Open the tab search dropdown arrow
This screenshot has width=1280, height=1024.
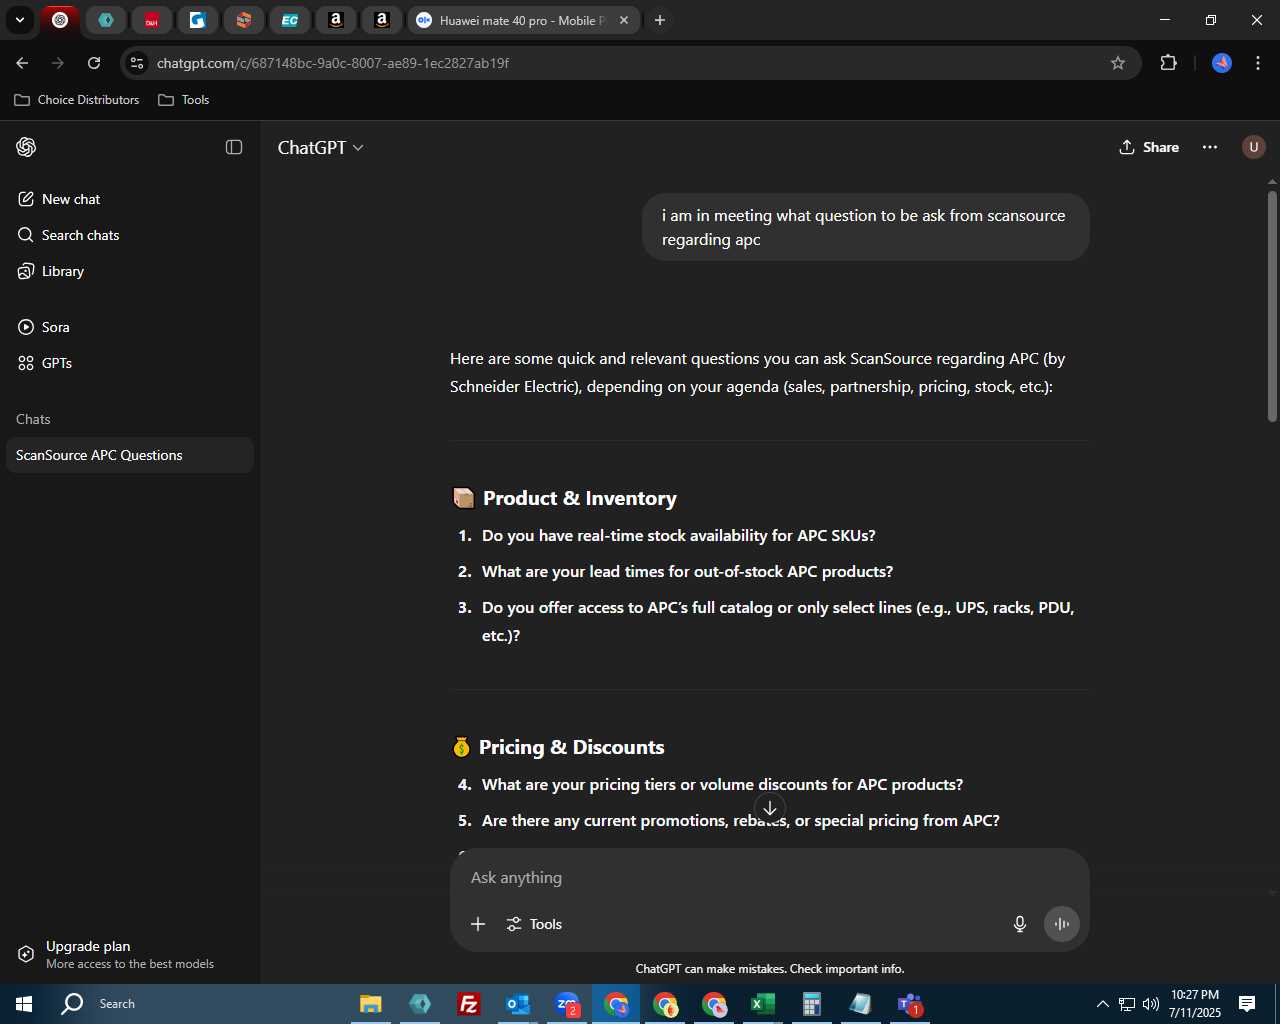click(x=20, y=20)
